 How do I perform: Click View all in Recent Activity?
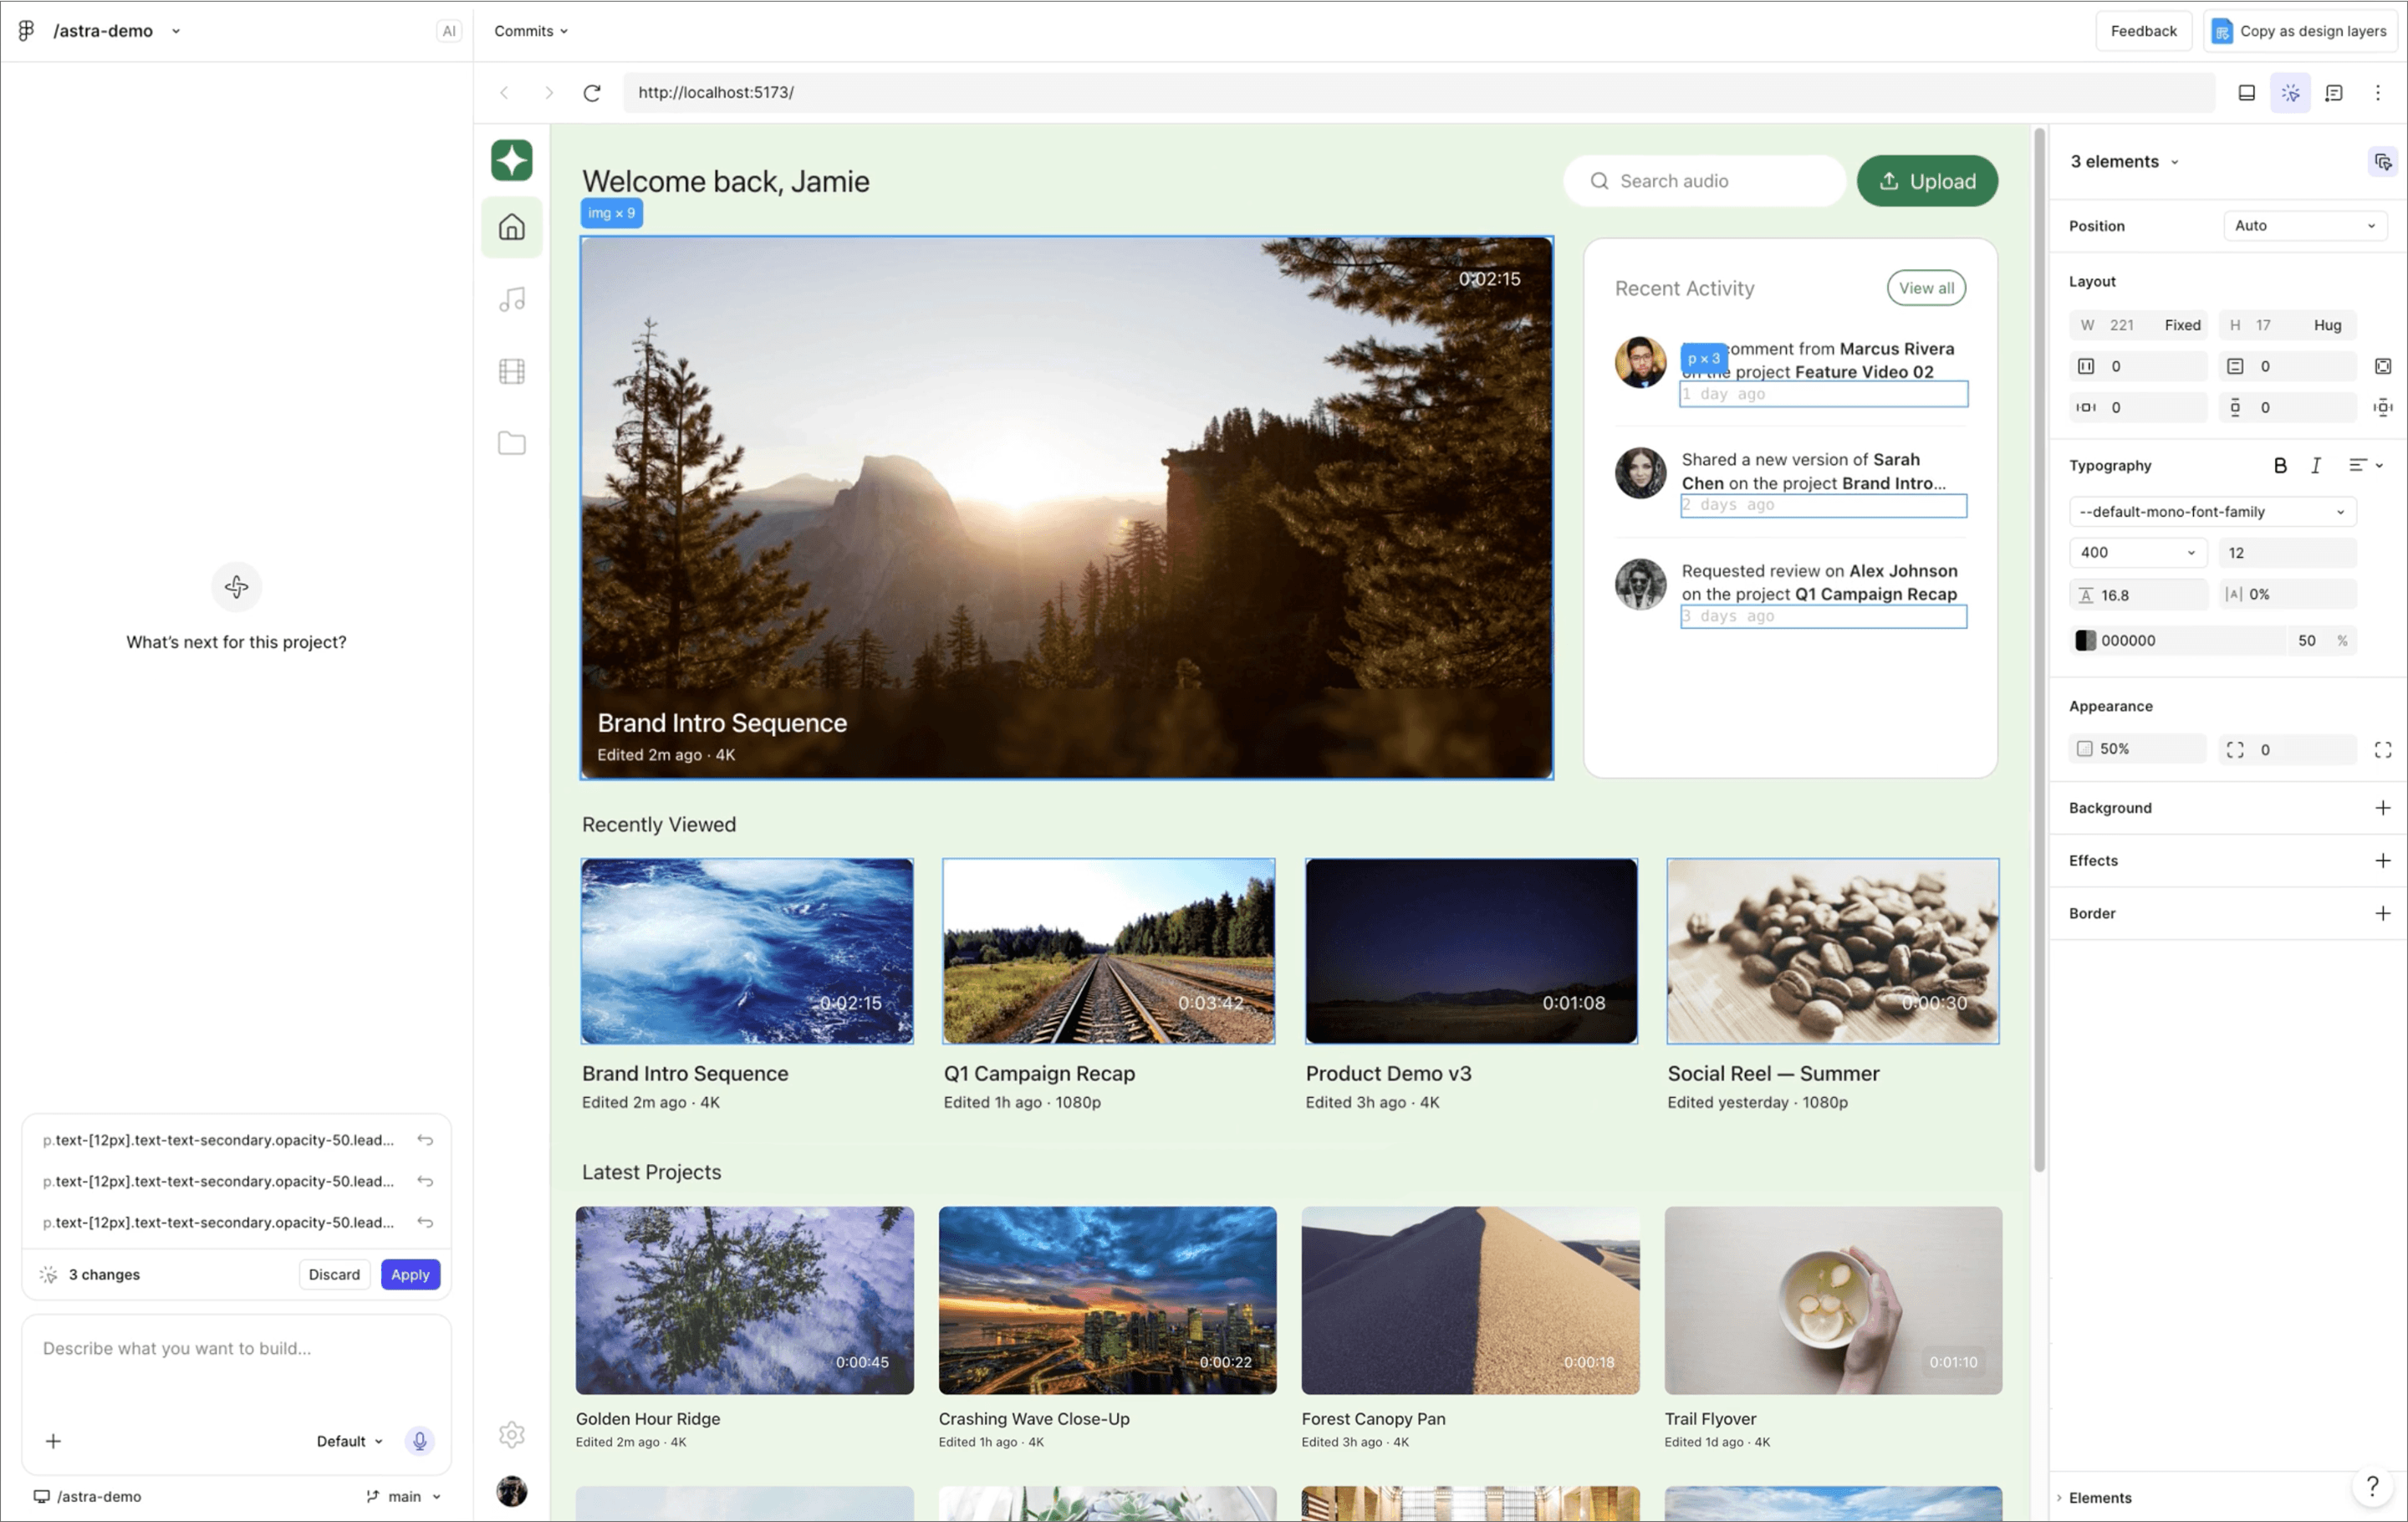tap(1926, 288)
